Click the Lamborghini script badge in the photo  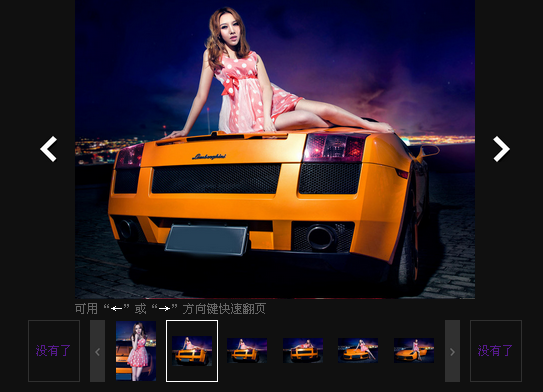click(209, 157)
